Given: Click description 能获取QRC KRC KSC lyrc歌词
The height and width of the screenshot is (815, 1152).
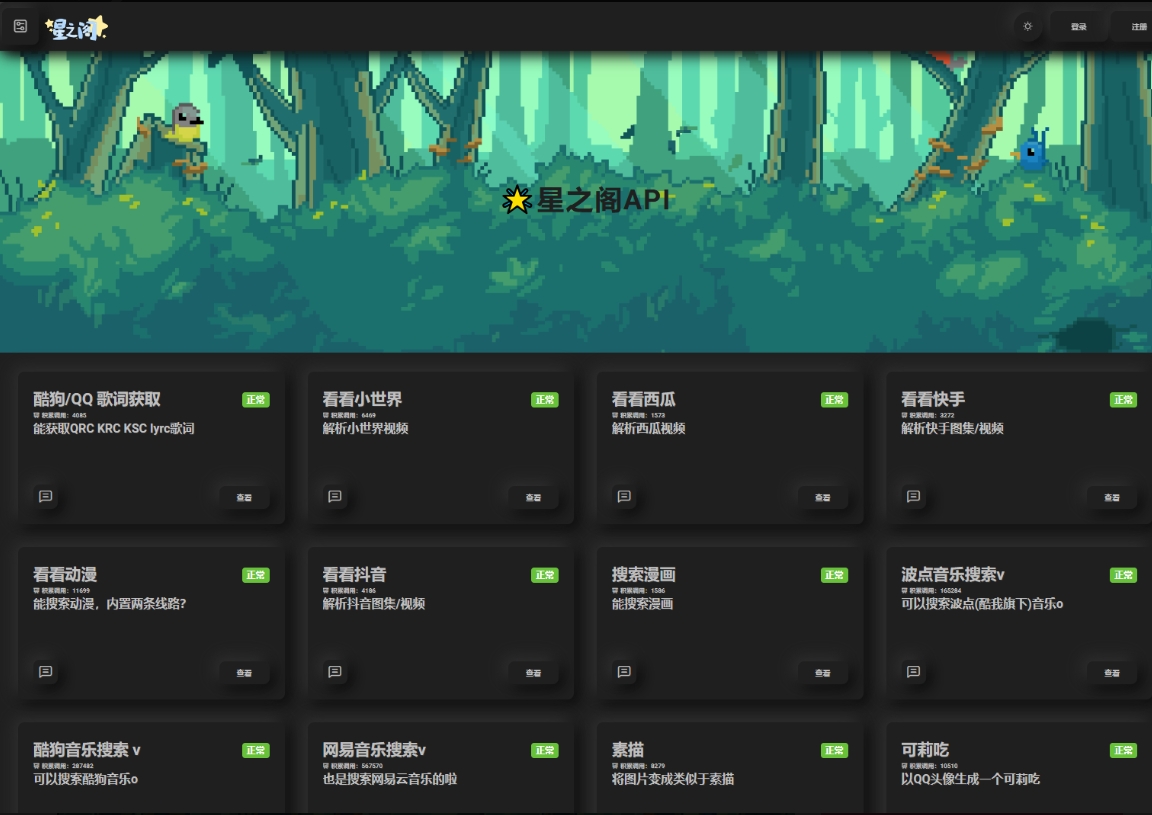Looking at the screenshot, I should 114,428.
